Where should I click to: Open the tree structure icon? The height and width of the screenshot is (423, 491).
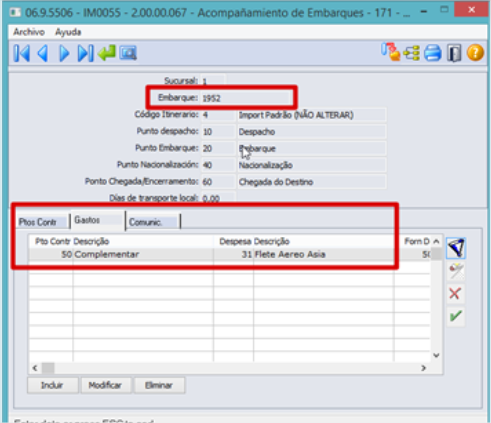[x=411, y=53]
